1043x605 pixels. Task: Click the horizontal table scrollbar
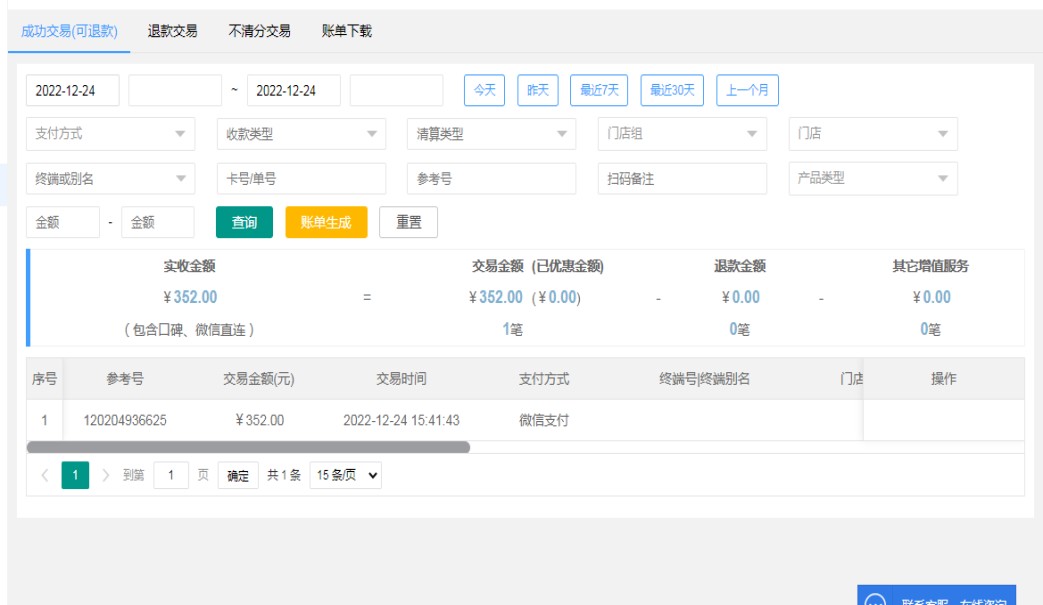[248, 447]
